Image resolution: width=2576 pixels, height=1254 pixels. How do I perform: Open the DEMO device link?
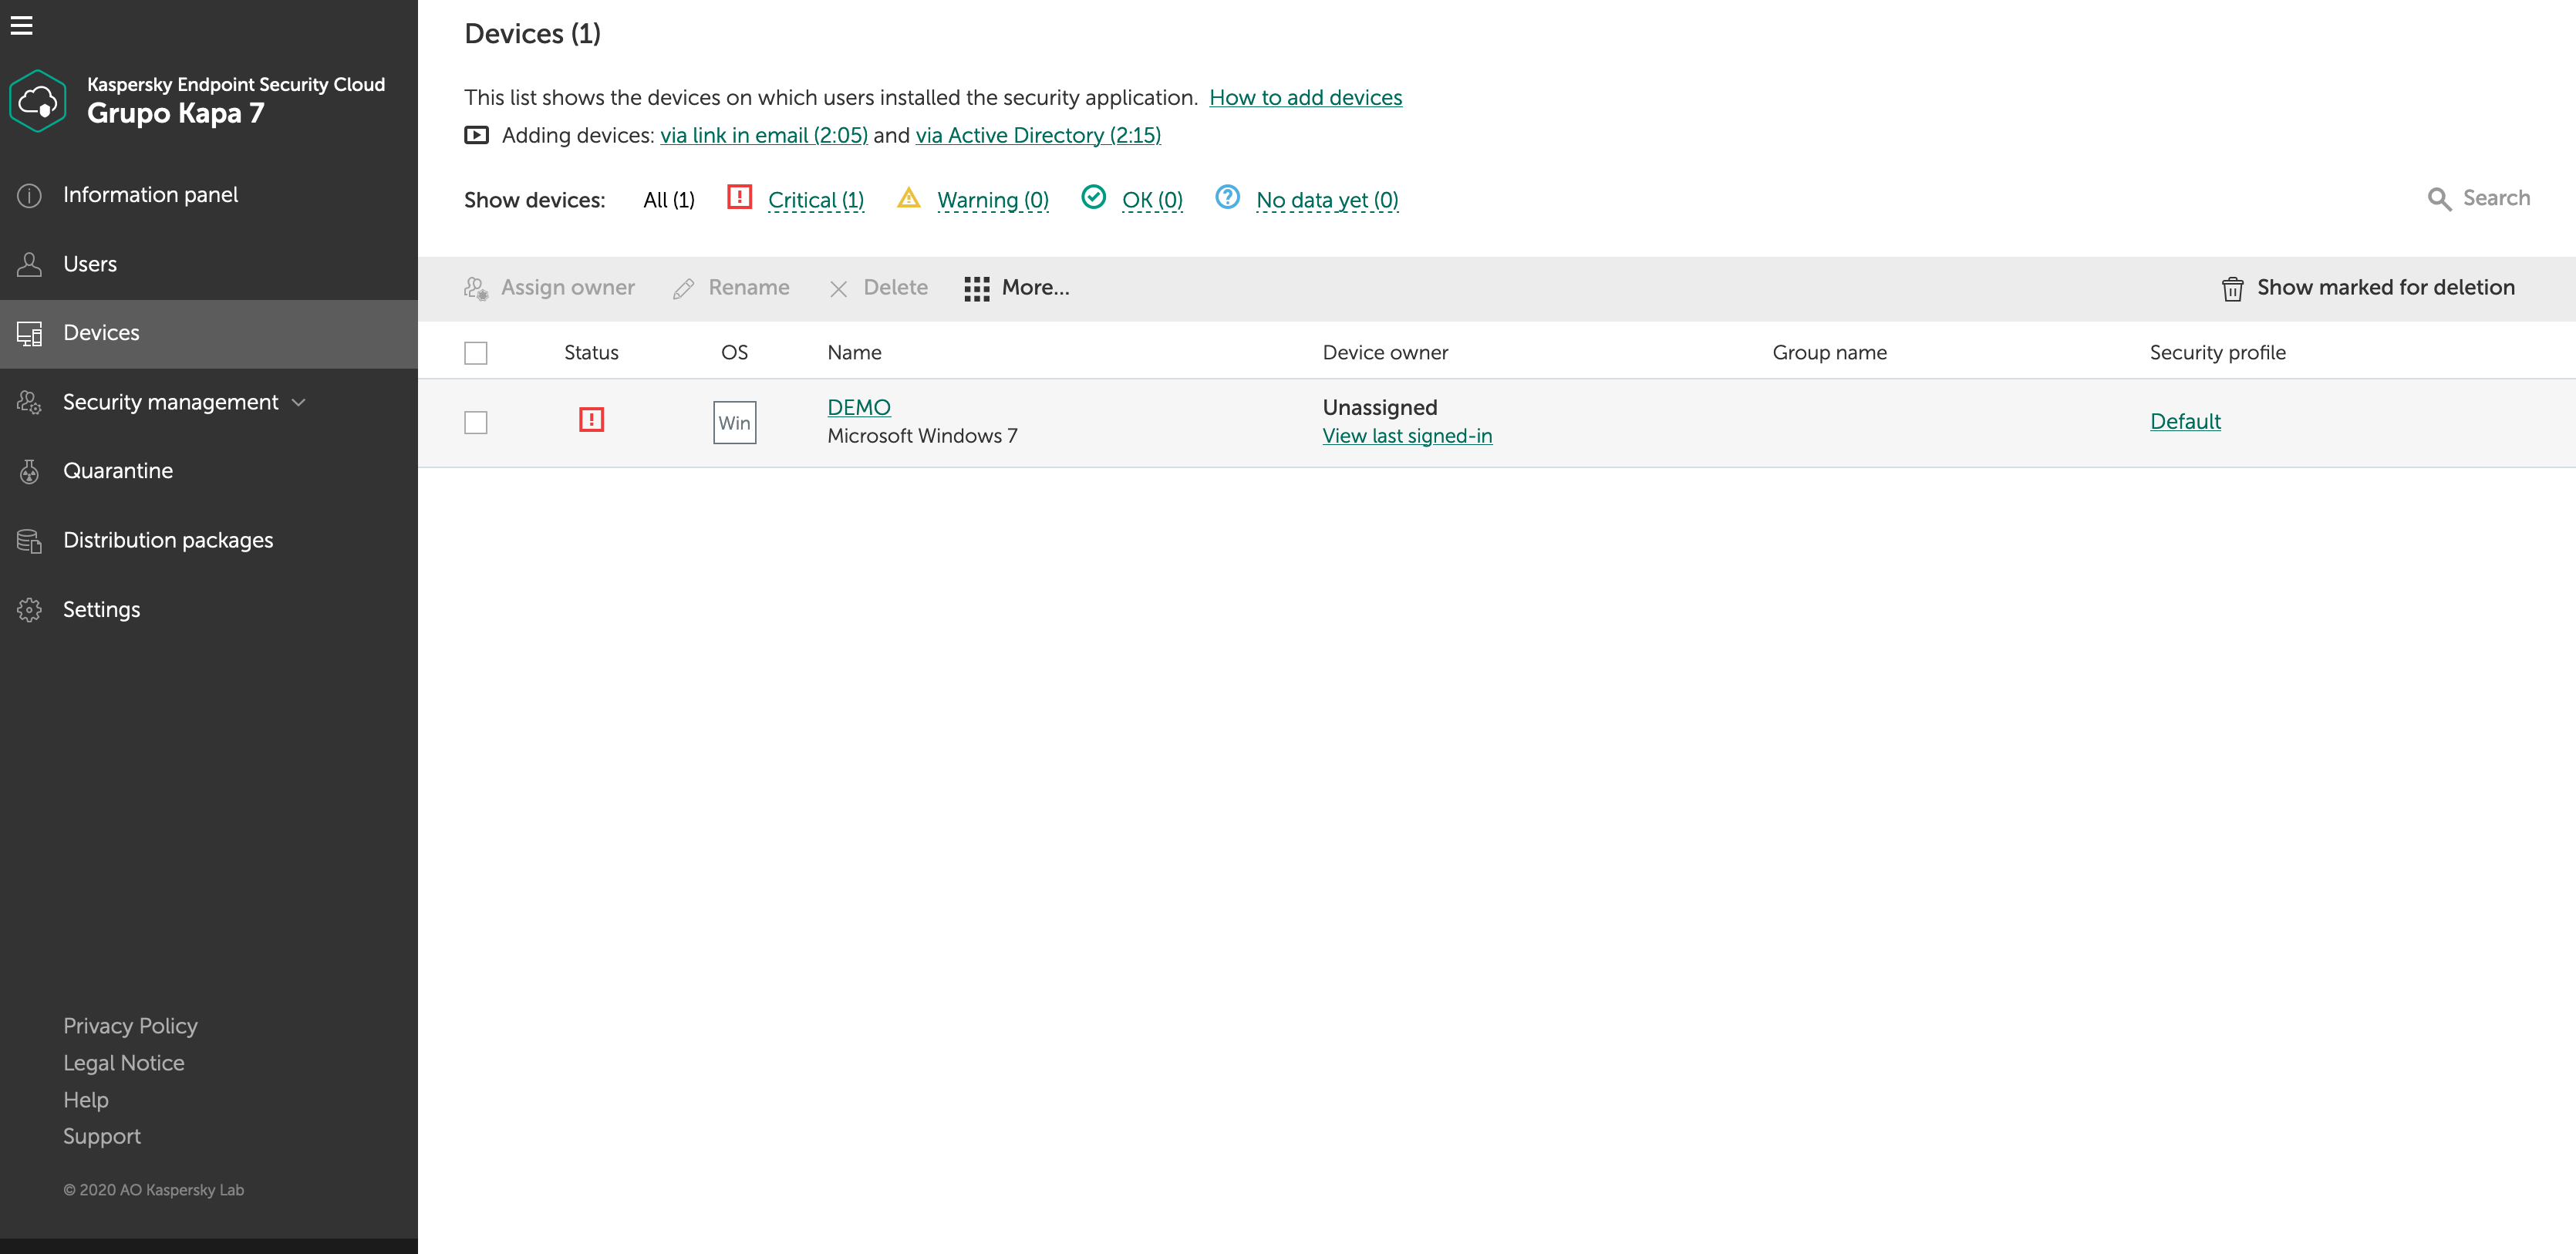(859, 407)
